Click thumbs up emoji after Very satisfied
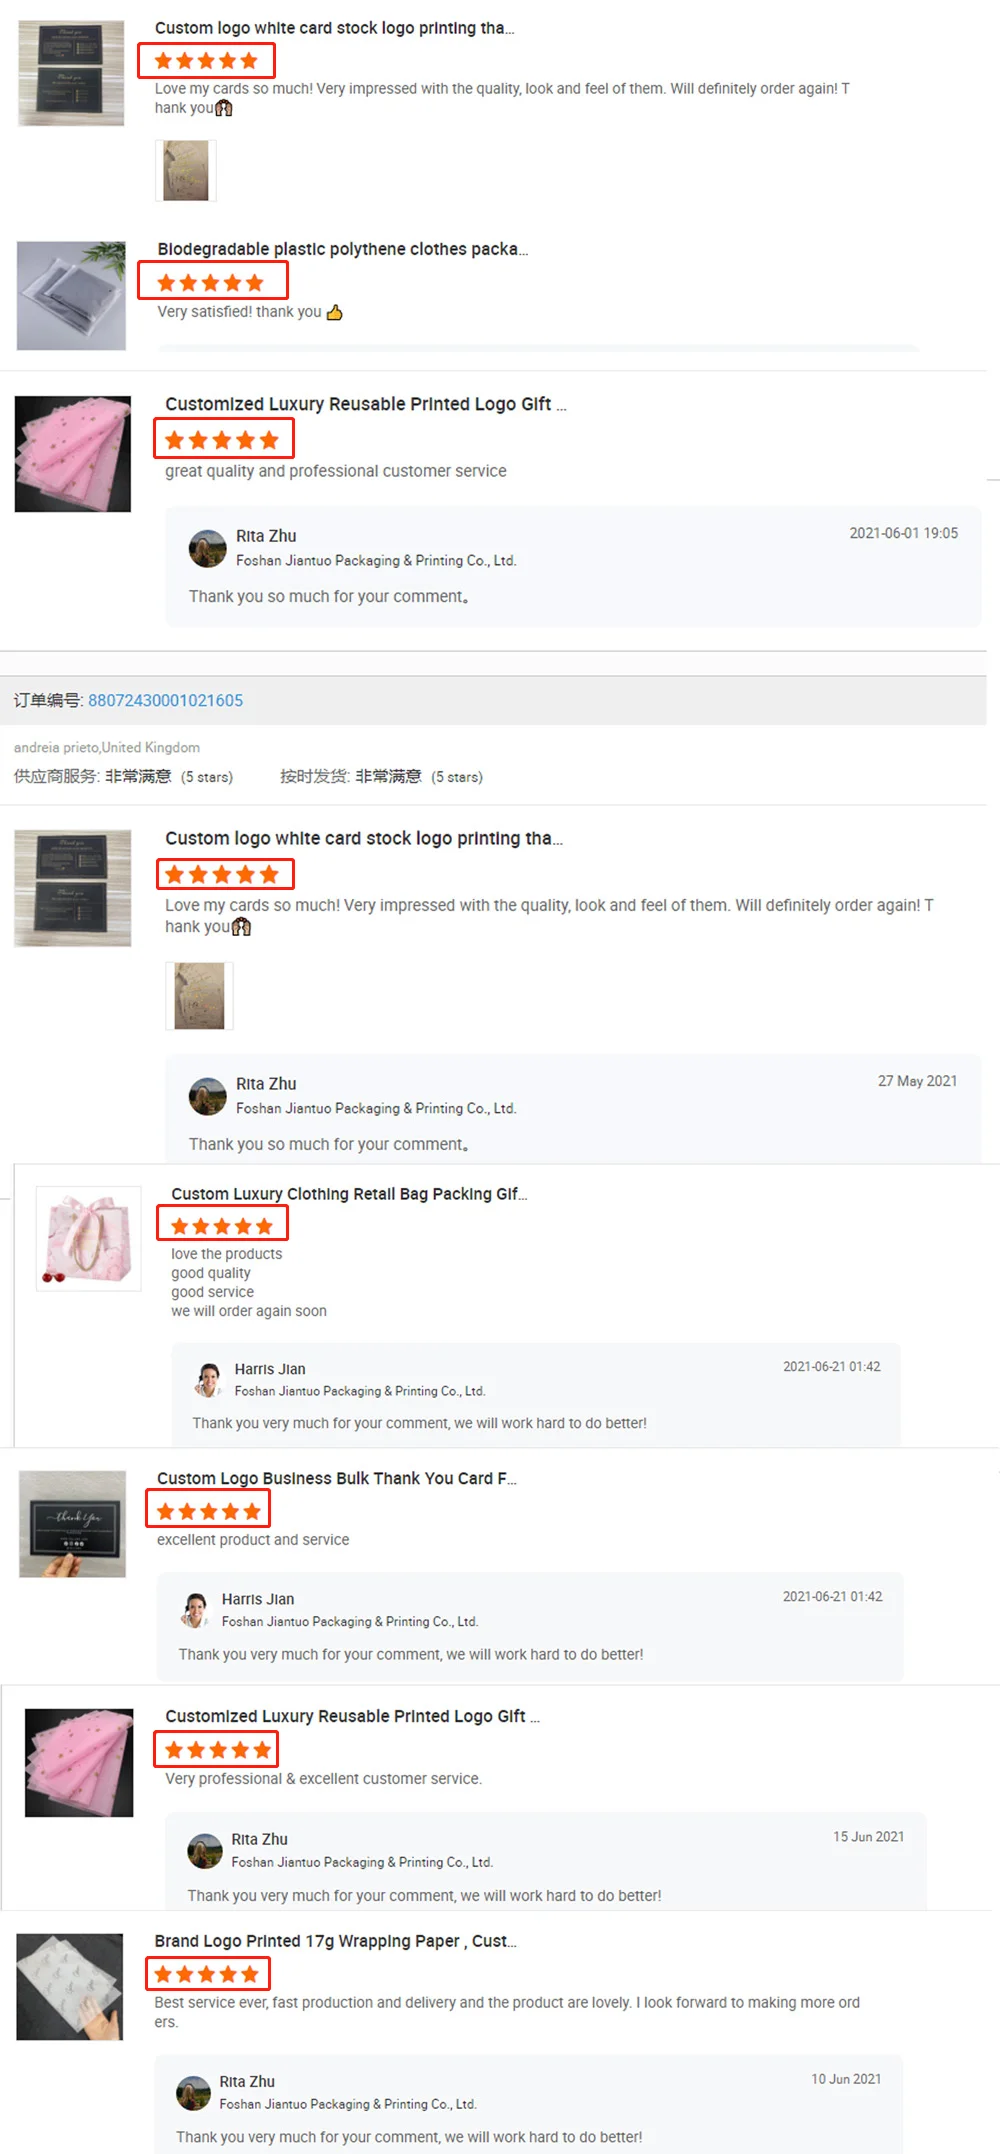Screen dimensions: 1000x2154 point(334,312)
